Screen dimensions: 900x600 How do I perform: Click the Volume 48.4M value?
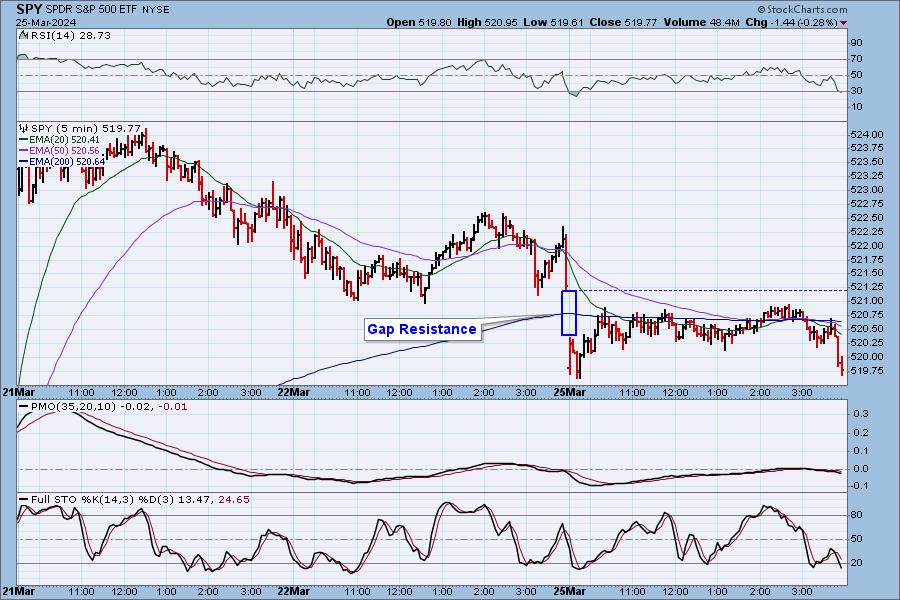point(701,22)
